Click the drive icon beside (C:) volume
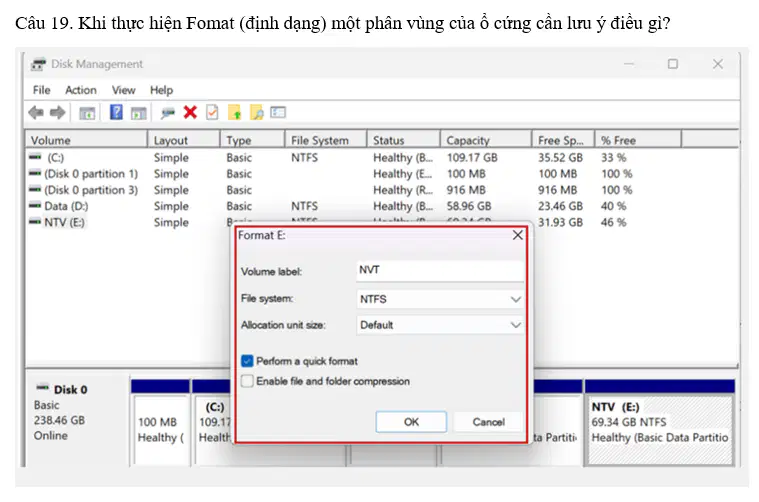This screenshot has width=759, height=502. [x=35, y=157]
